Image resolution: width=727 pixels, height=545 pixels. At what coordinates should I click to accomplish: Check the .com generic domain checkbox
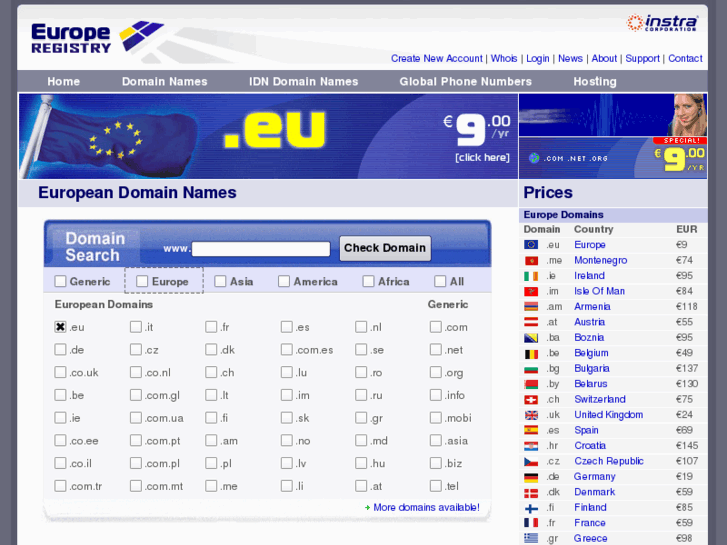[435, 327]
